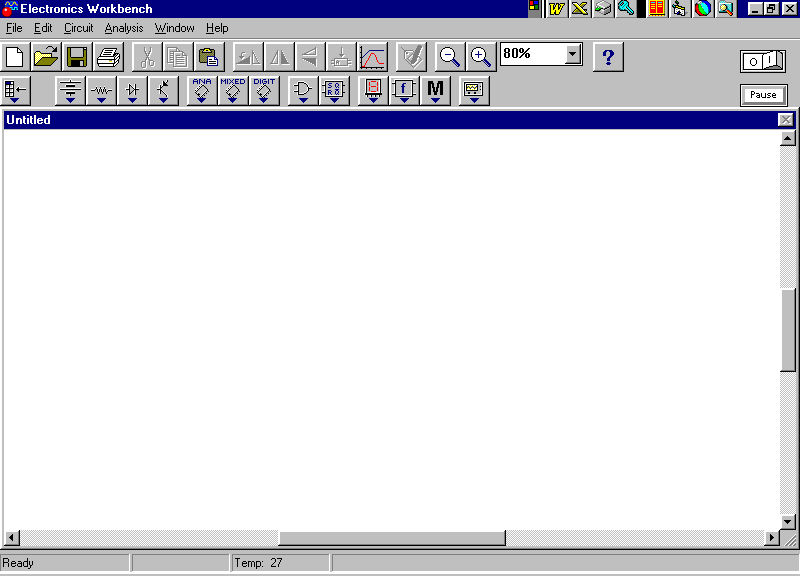Open the Transistors parts bin
The height and width of the screenshot is (576, 800).
163,91
